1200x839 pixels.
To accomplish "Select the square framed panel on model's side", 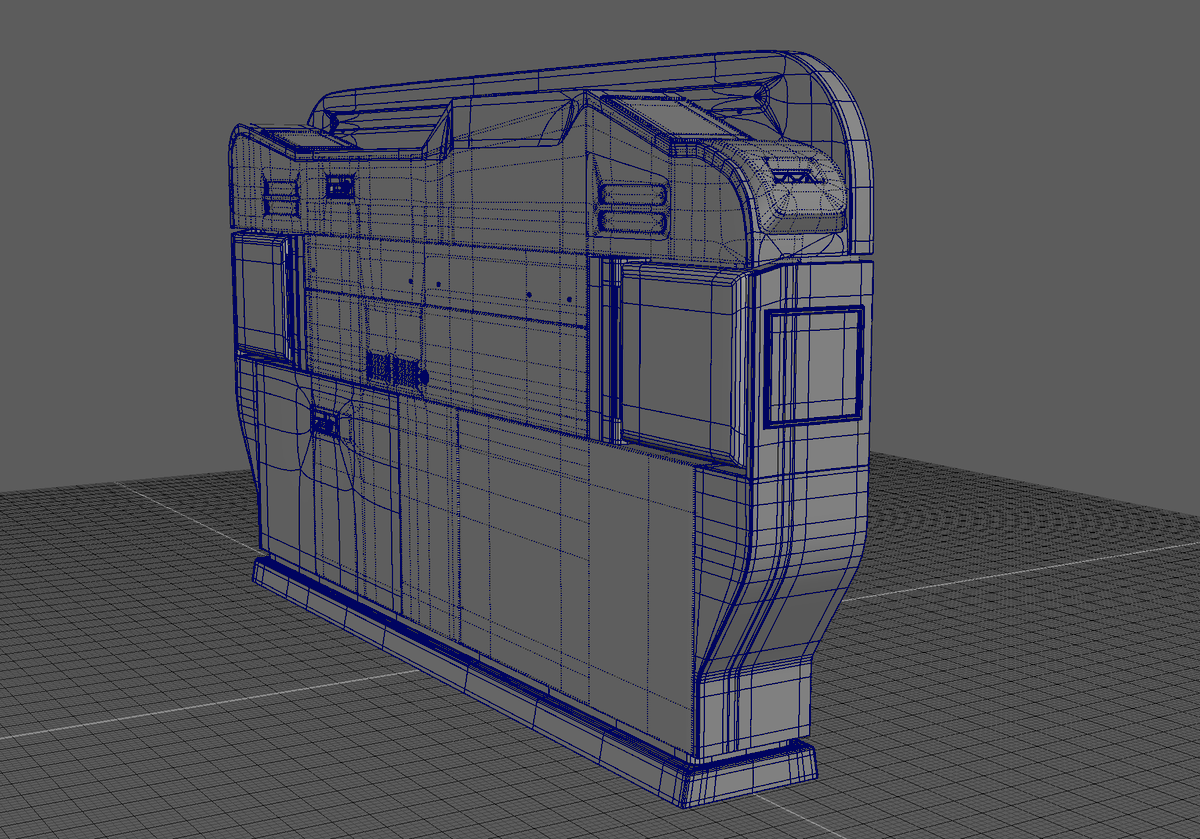I will (x=814, y=366).
